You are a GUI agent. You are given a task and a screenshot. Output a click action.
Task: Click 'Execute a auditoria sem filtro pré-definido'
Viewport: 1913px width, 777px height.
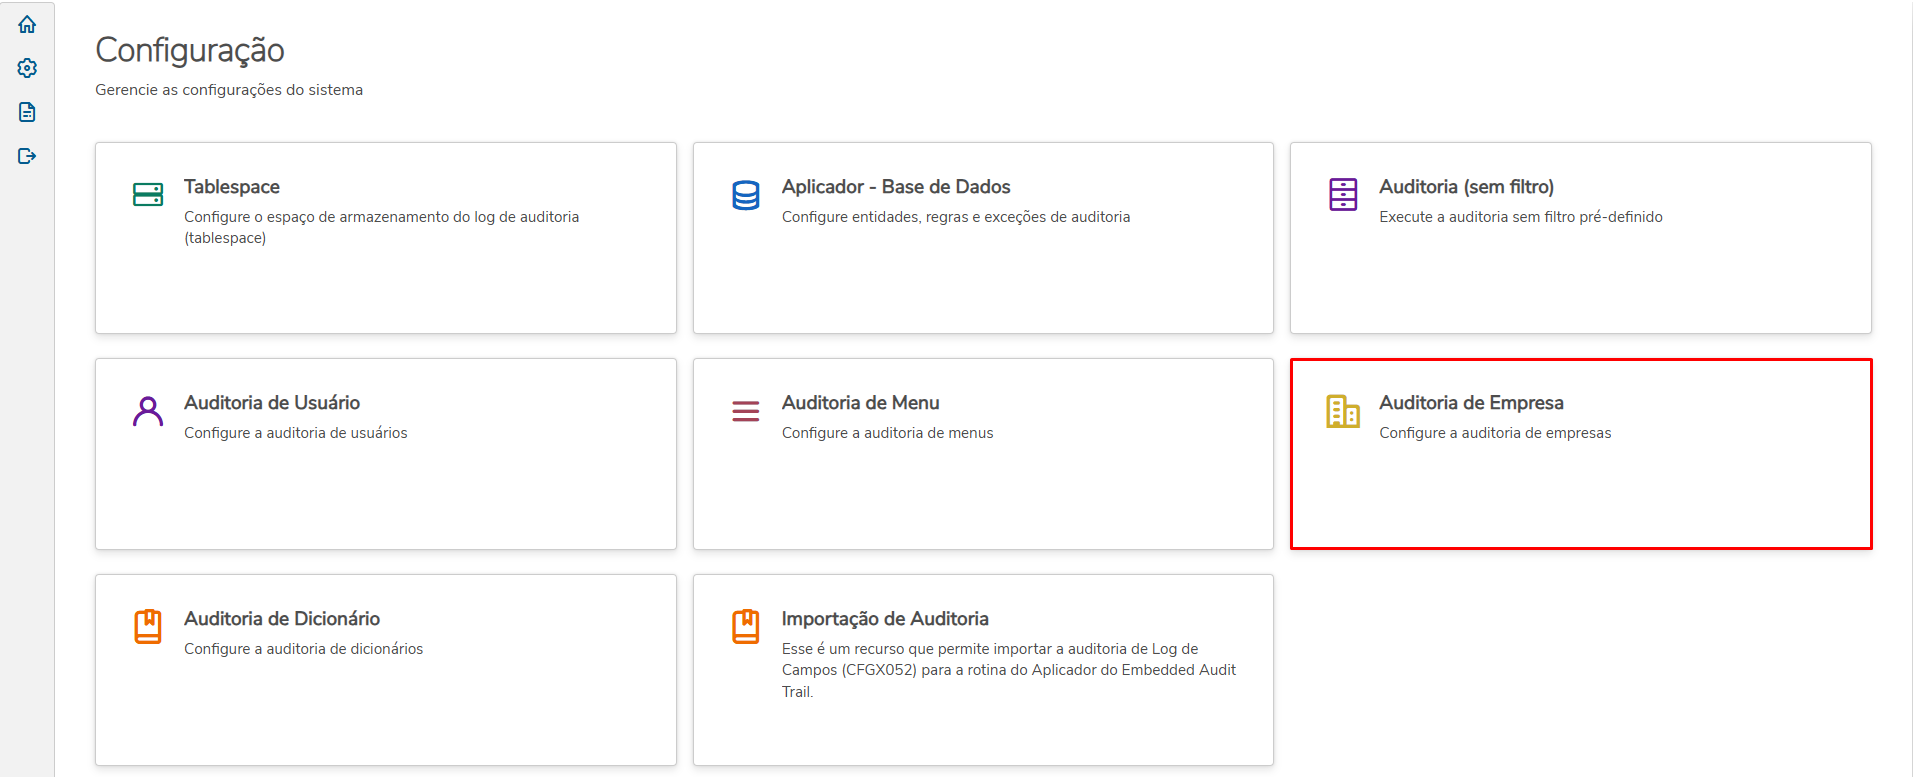[x=1521, y=217]
